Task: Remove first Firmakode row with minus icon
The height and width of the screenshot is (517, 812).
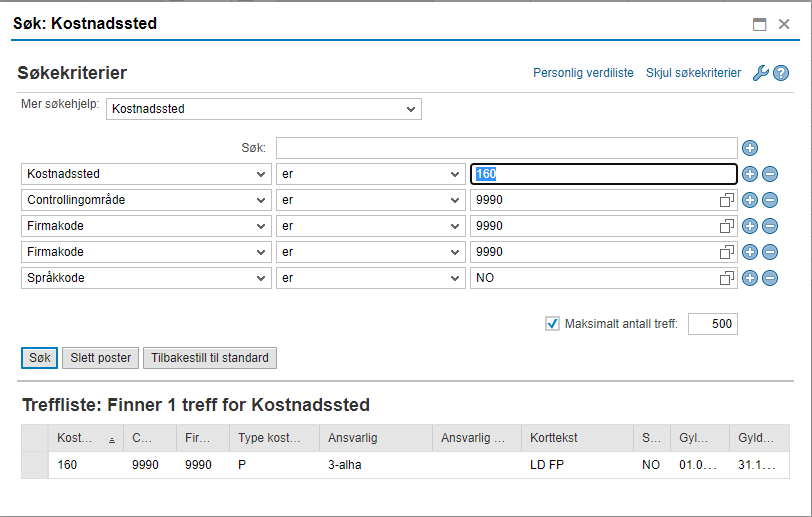Action: 770,226
